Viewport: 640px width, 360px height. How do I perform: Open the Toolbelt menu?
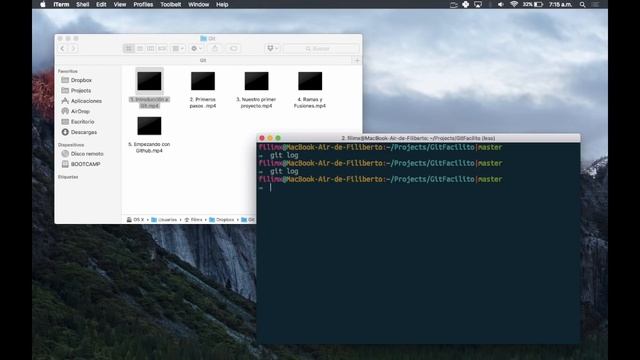pyautogui.click(x=171, y=4)
